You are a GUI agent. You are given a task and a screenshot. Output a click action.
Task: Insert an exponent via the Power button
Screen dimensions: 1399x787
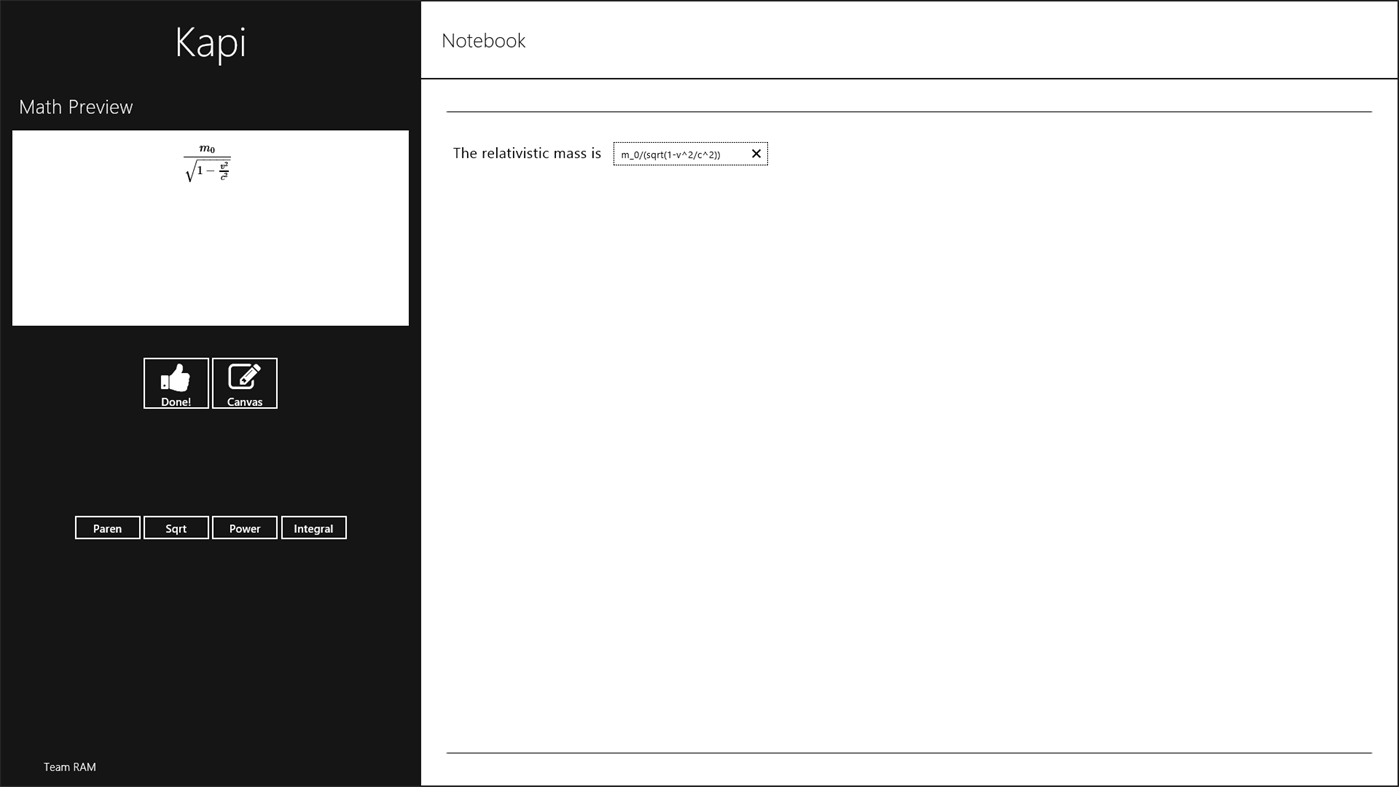(x=244, y=527)
